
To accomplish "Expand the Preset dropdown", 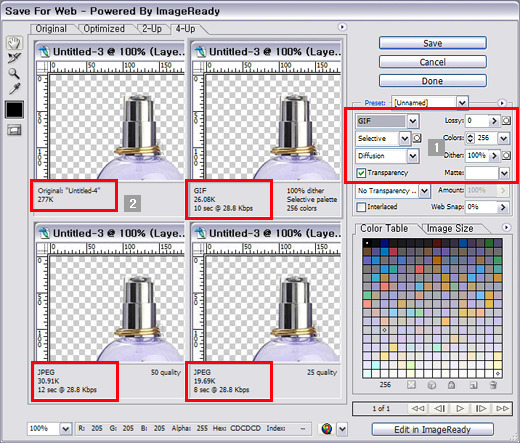I will pos(462,103).
